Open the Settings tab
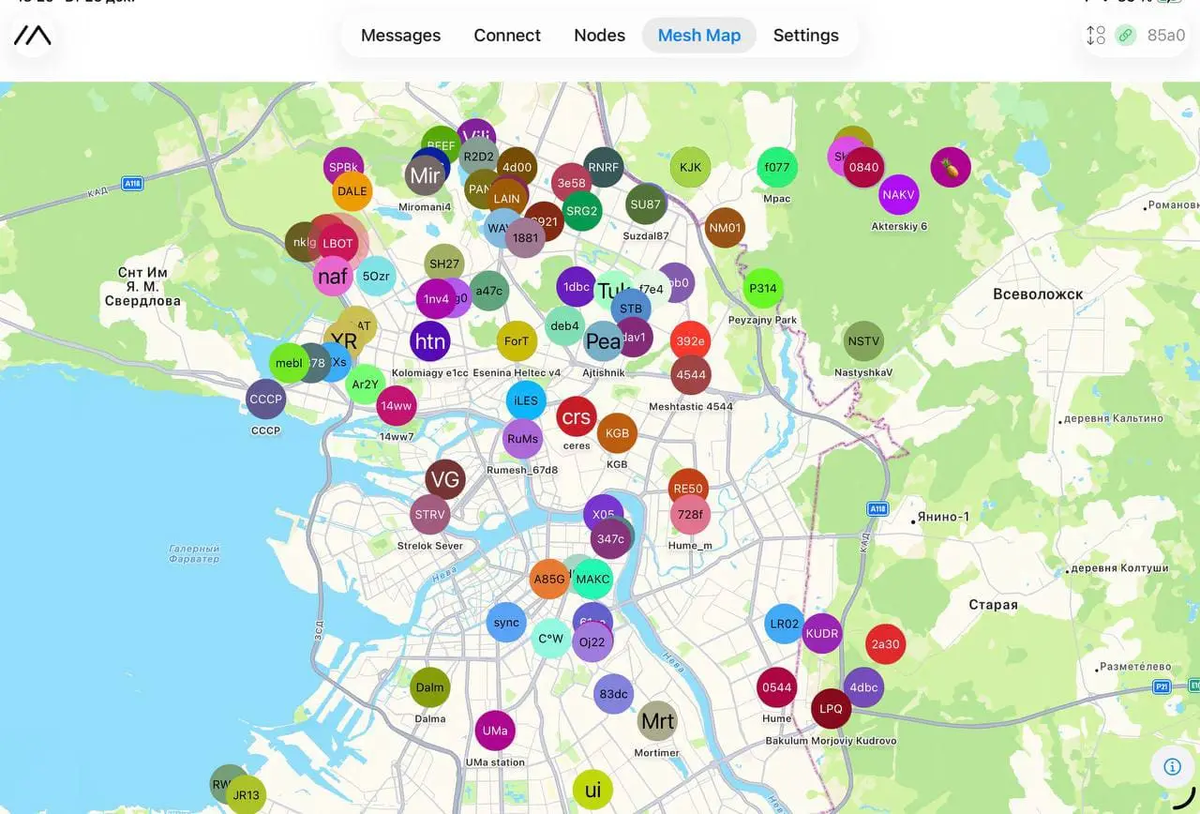This screenshot has width=1200, height=814. pyautogui.click(x=806, y=35)
